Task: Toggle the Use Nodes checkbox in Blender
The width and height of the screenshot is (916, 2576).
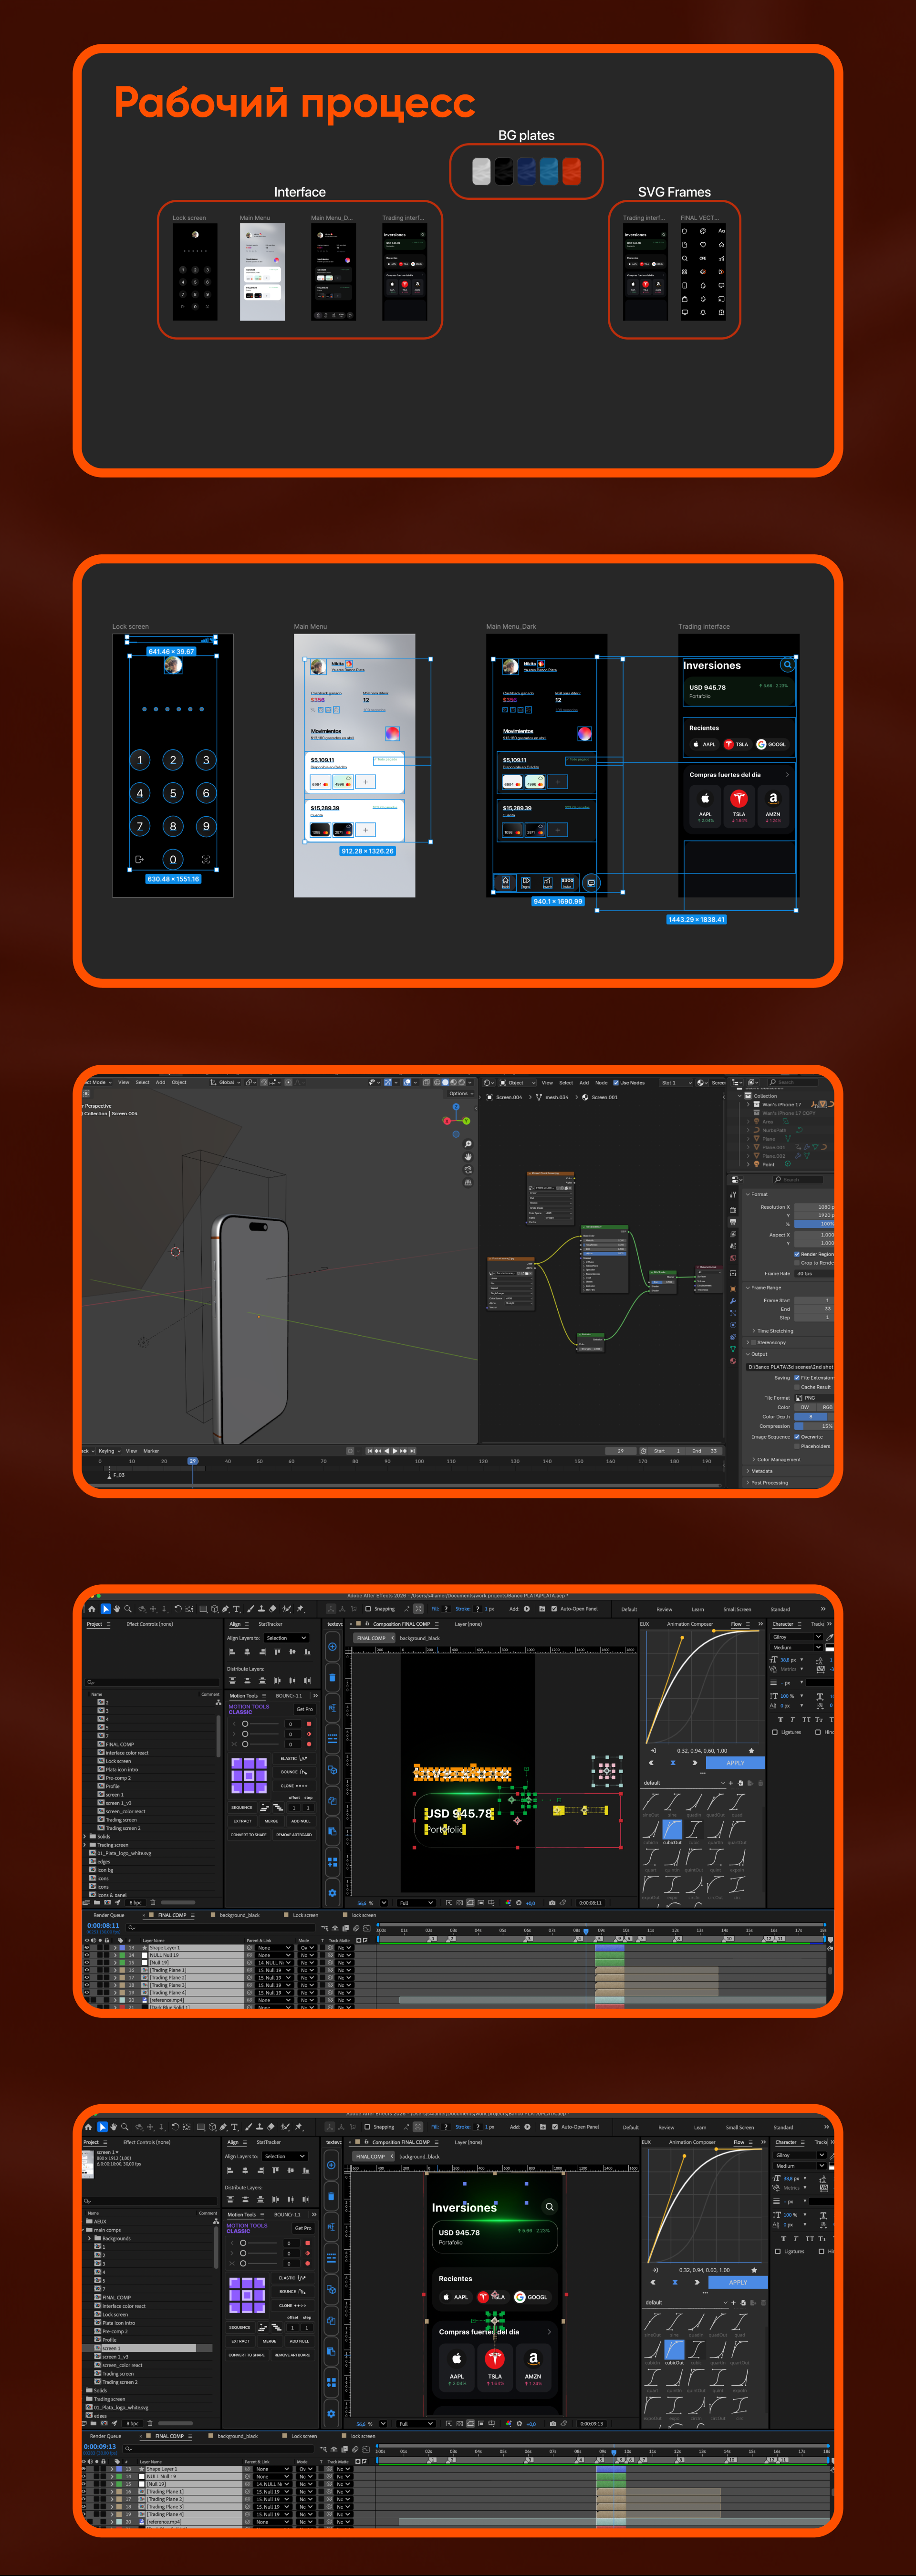Action: pyautogui.click(x=616, y=1082)
